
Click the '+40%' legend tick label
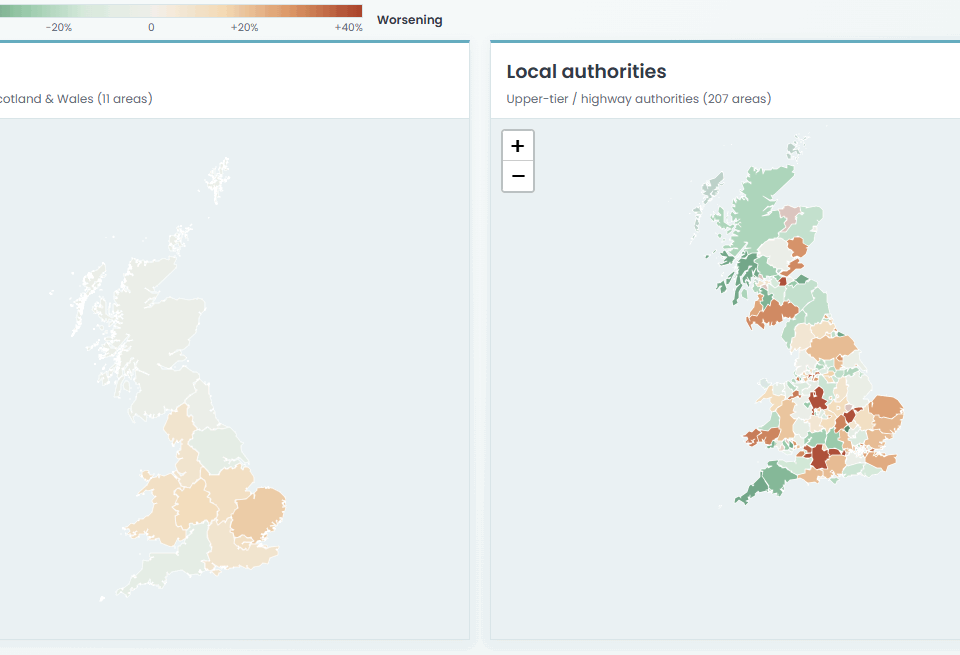pos(348,28)
